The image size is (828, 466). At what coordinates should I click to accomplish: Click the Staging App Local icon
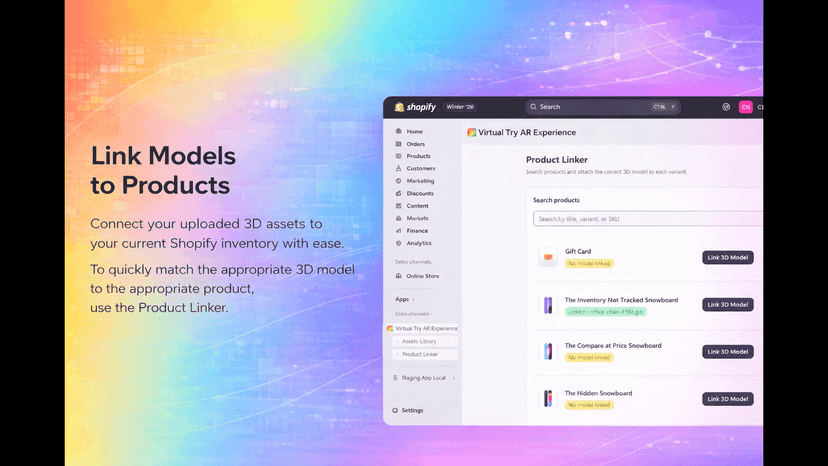tap(395, 378)
